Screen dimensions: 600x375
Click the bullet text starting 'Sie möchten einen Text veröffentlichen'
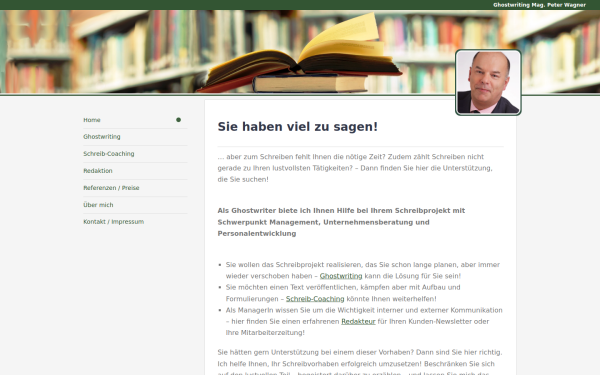tap(343, 293)
